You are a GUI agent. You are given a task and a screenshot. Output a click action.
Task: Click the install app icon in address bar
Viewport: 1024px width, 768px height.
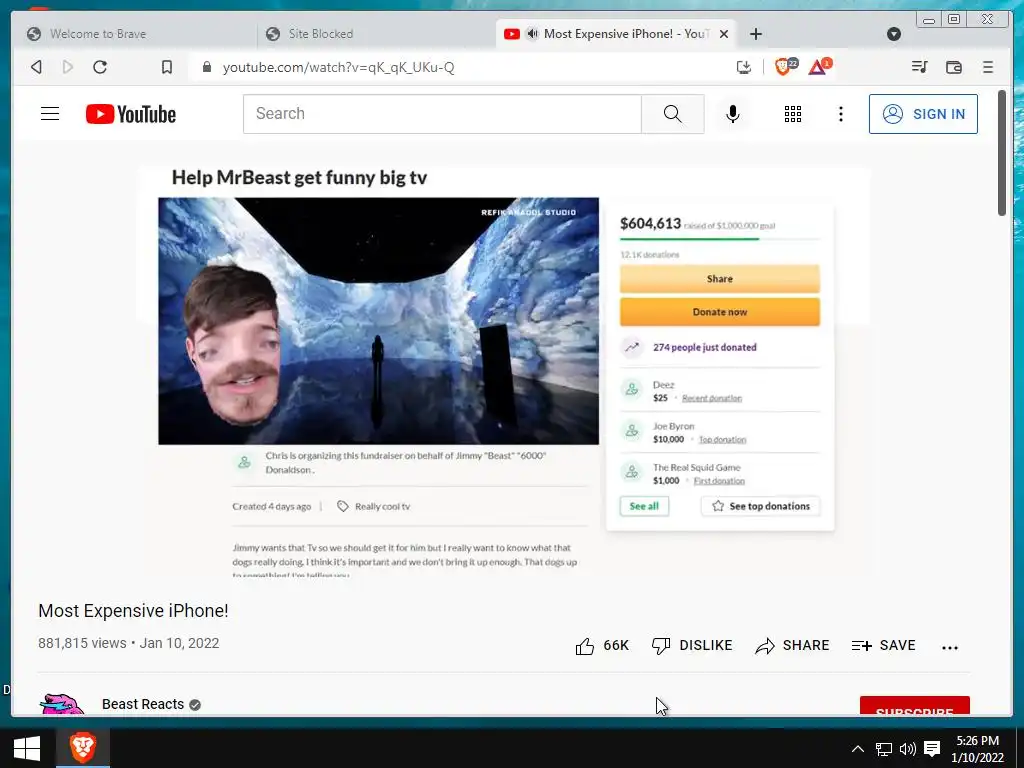click(x=743, y=67)
